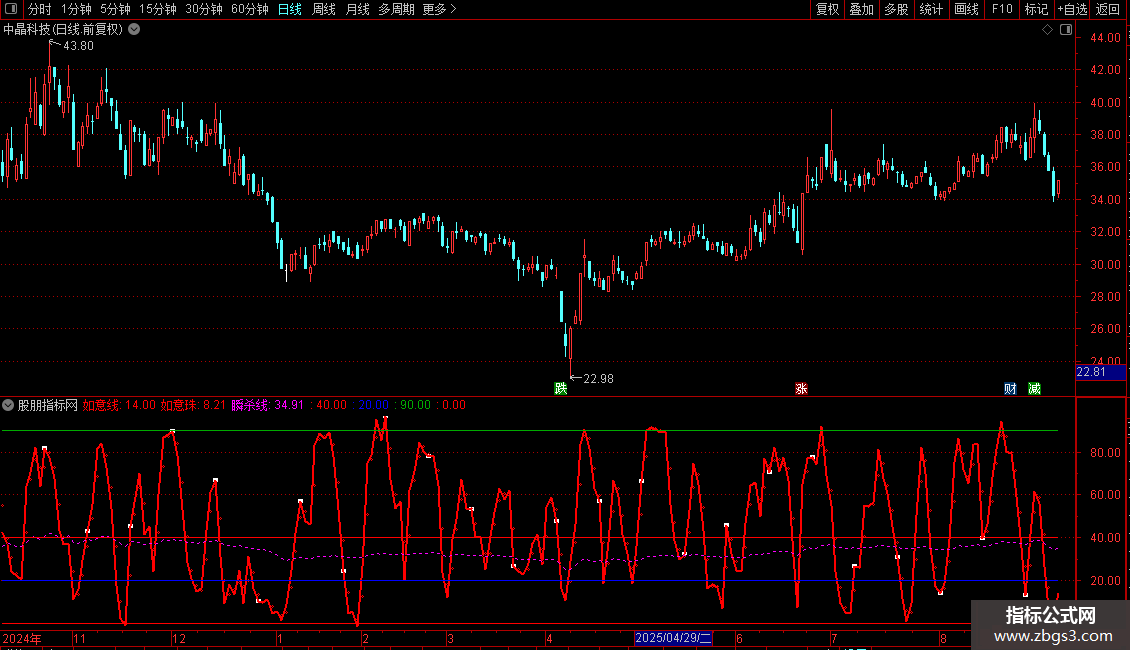Toggle the side panel icon in chart corner
Screen dimensions: 1130x650
(x=1066, y=30)
